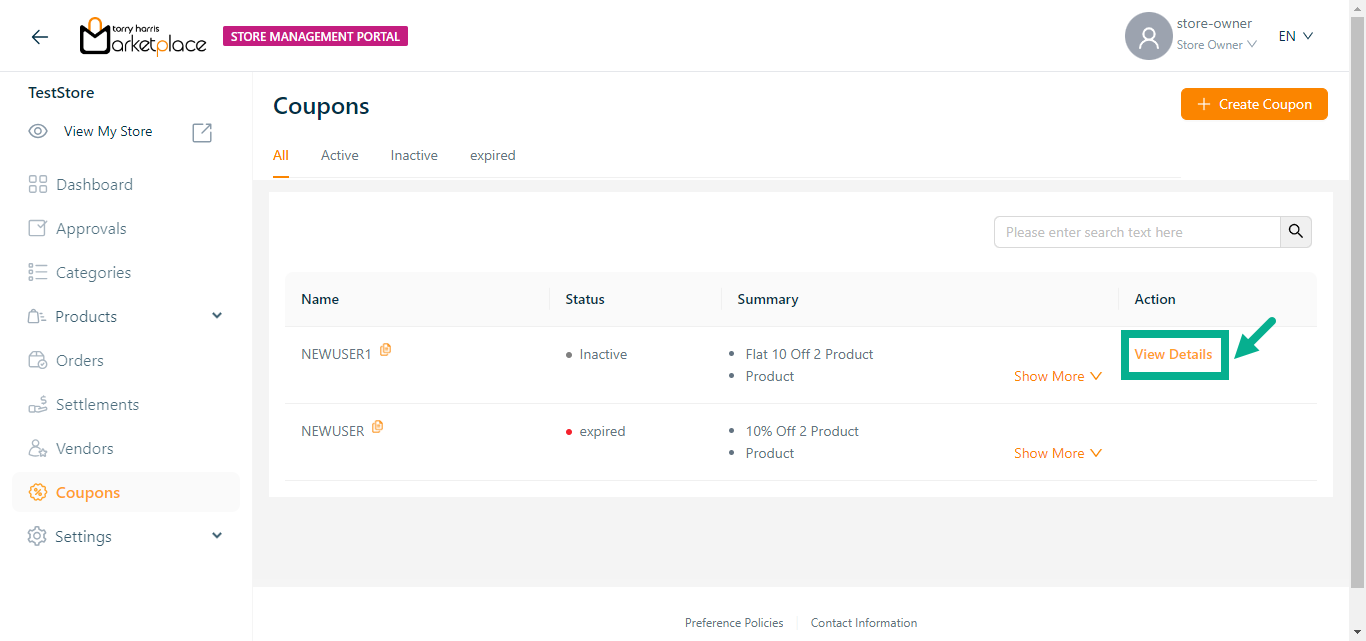Click into the coupon search text field

coord(1137,232)
